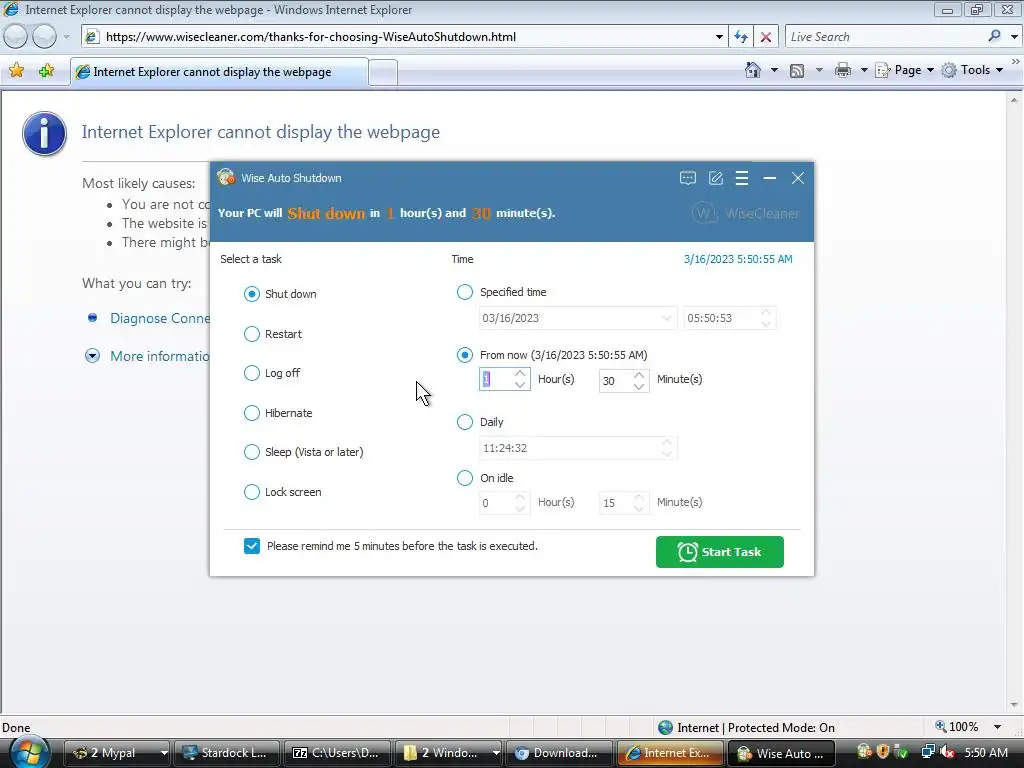Switch to Windows Explorer taskbar group

click(x=449, y=753)
